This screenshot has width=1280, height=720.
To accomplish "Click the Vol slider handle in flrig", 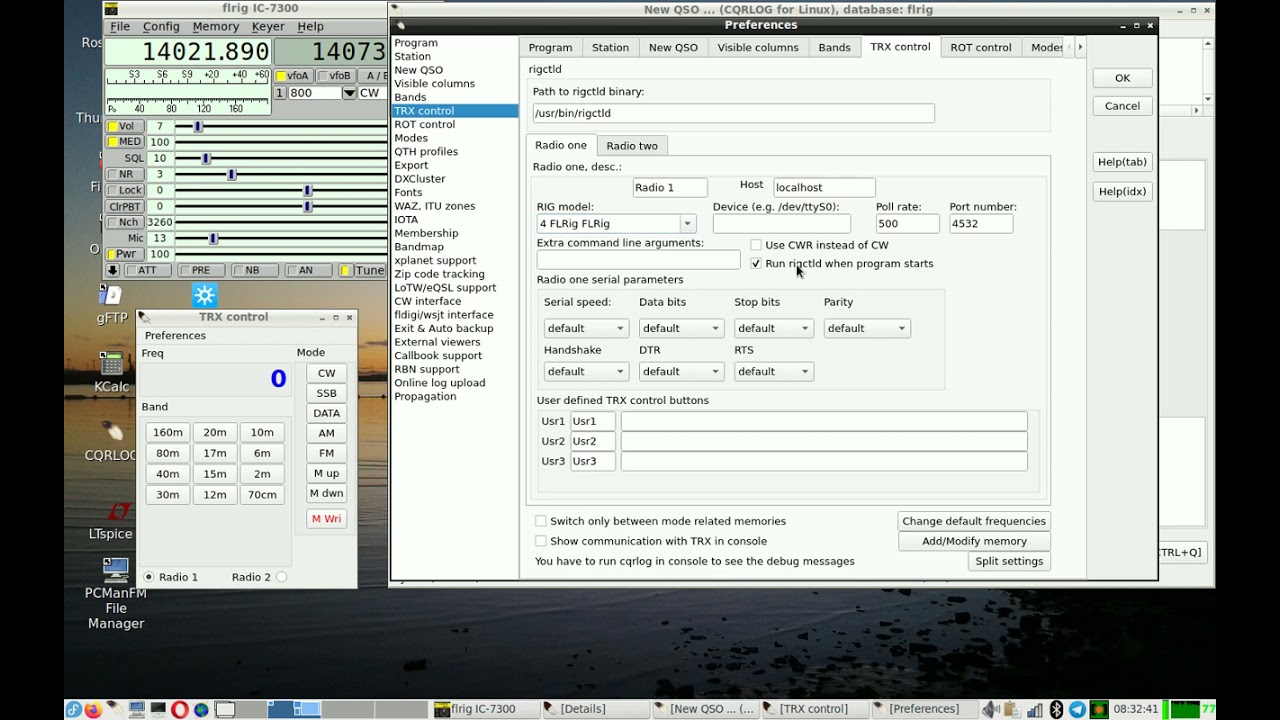I will (x=198, y=126).
